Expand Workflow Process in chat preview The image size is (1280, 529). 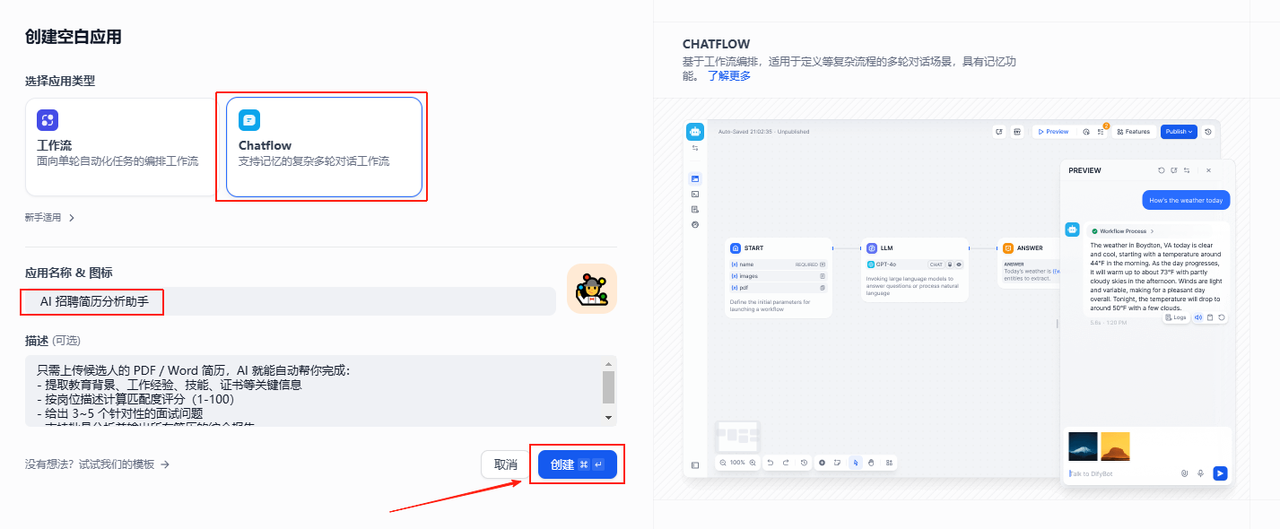tap(1123, 231)
